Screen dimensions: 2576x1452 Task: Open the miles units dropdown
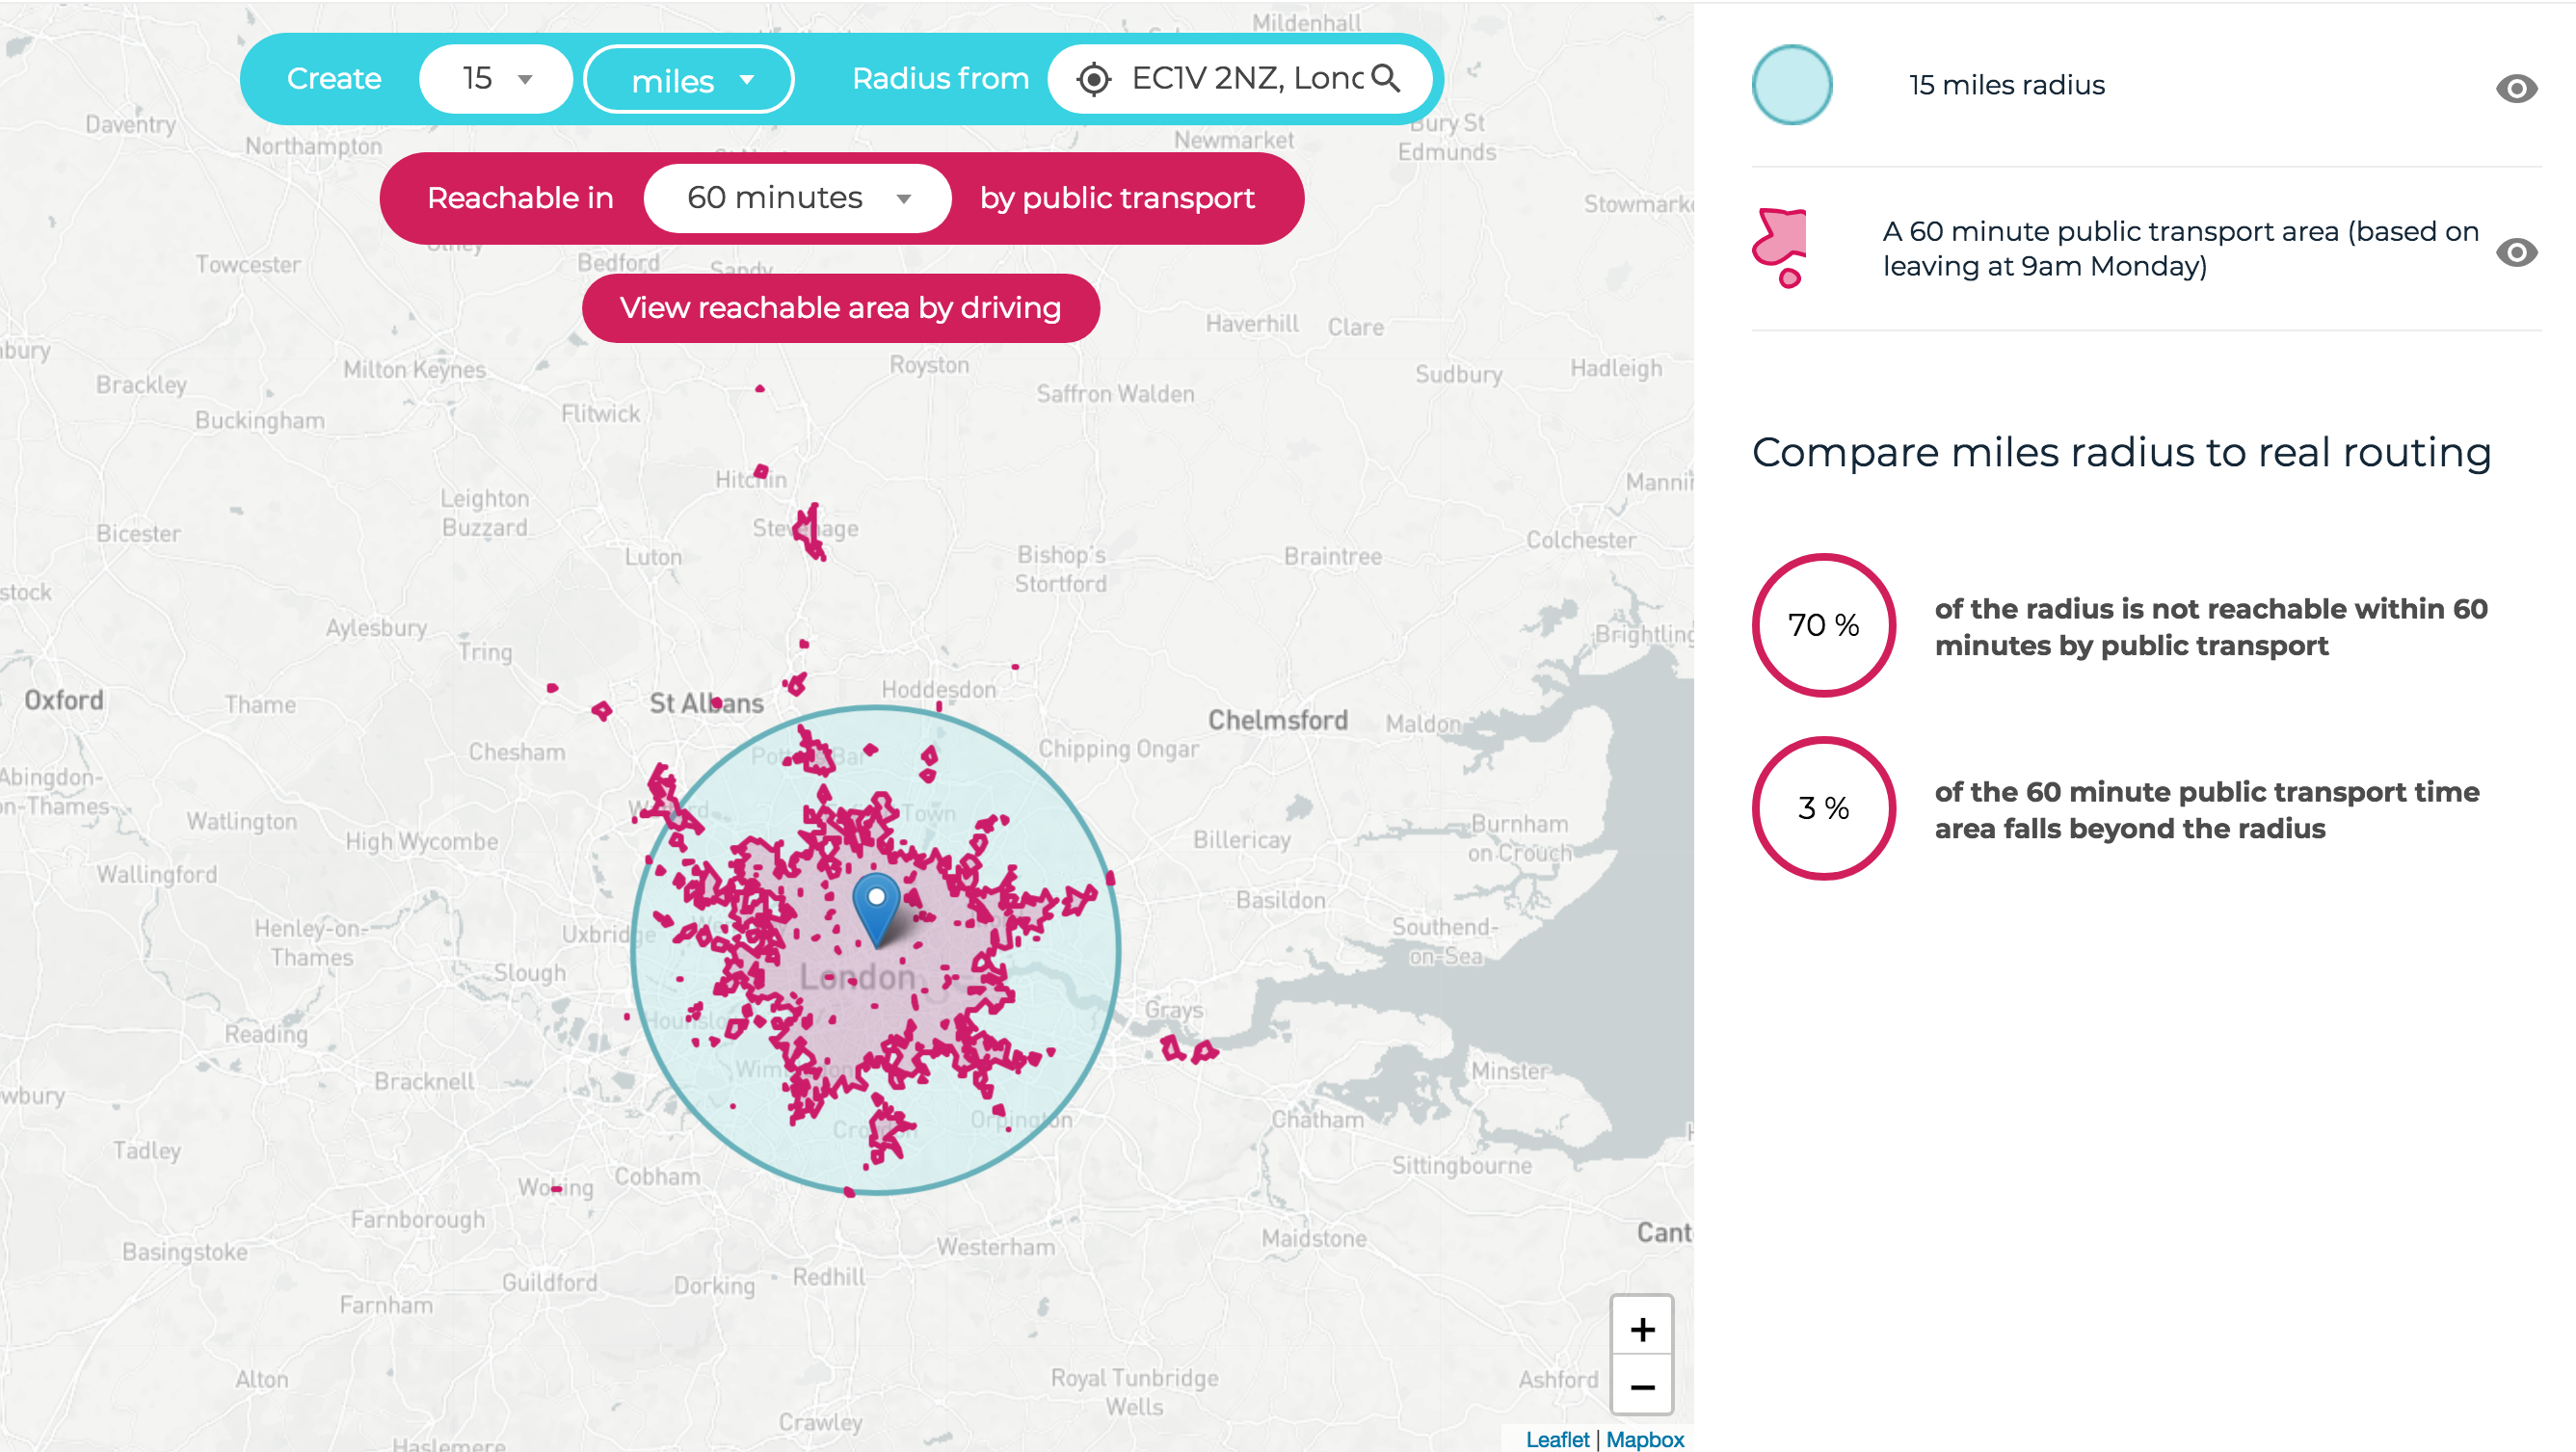pyautogui.click(x=688, y=80)
